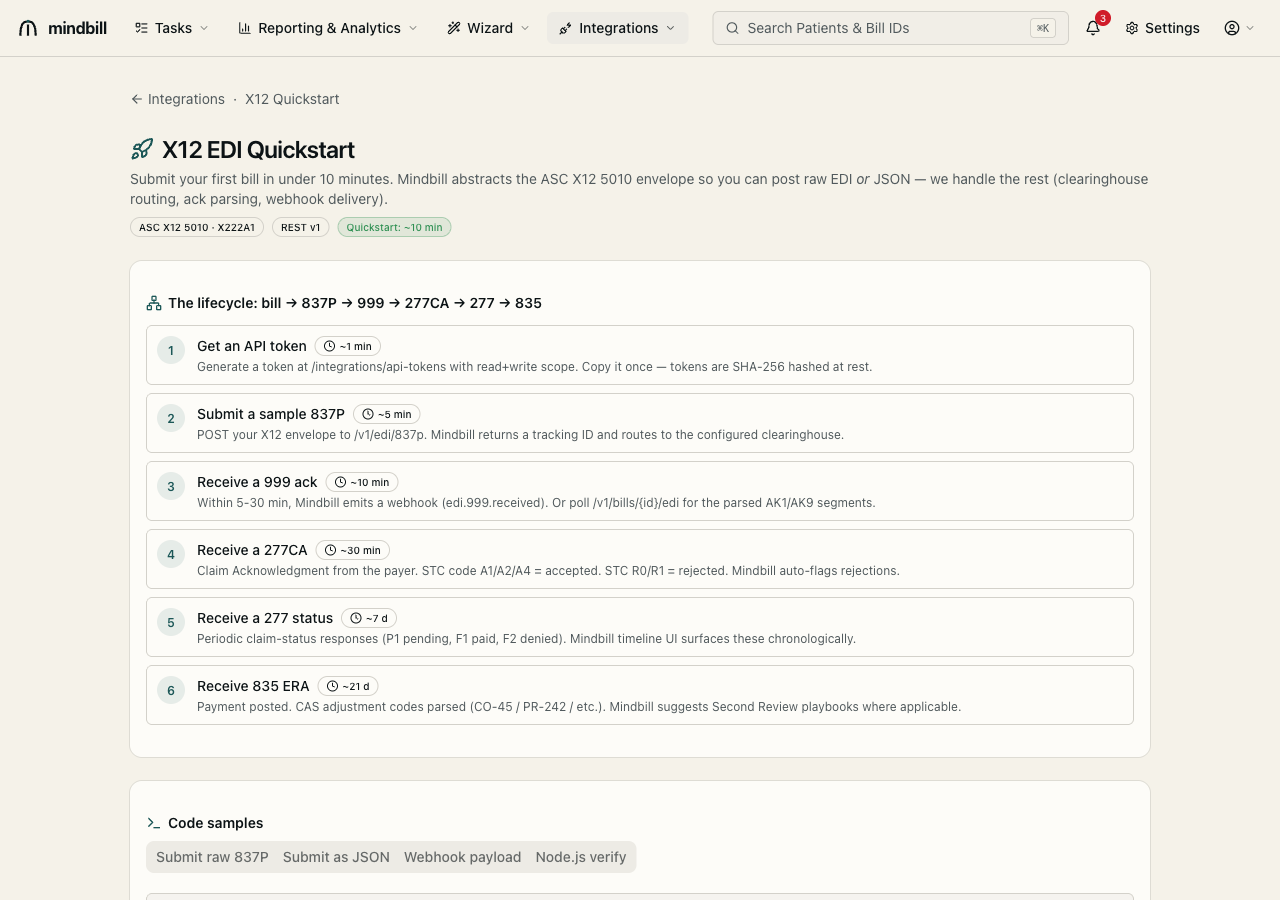Expand the Integrations dropdown chevron
Viewport: 1280px width, 900px height.
[x=670, y=28]
